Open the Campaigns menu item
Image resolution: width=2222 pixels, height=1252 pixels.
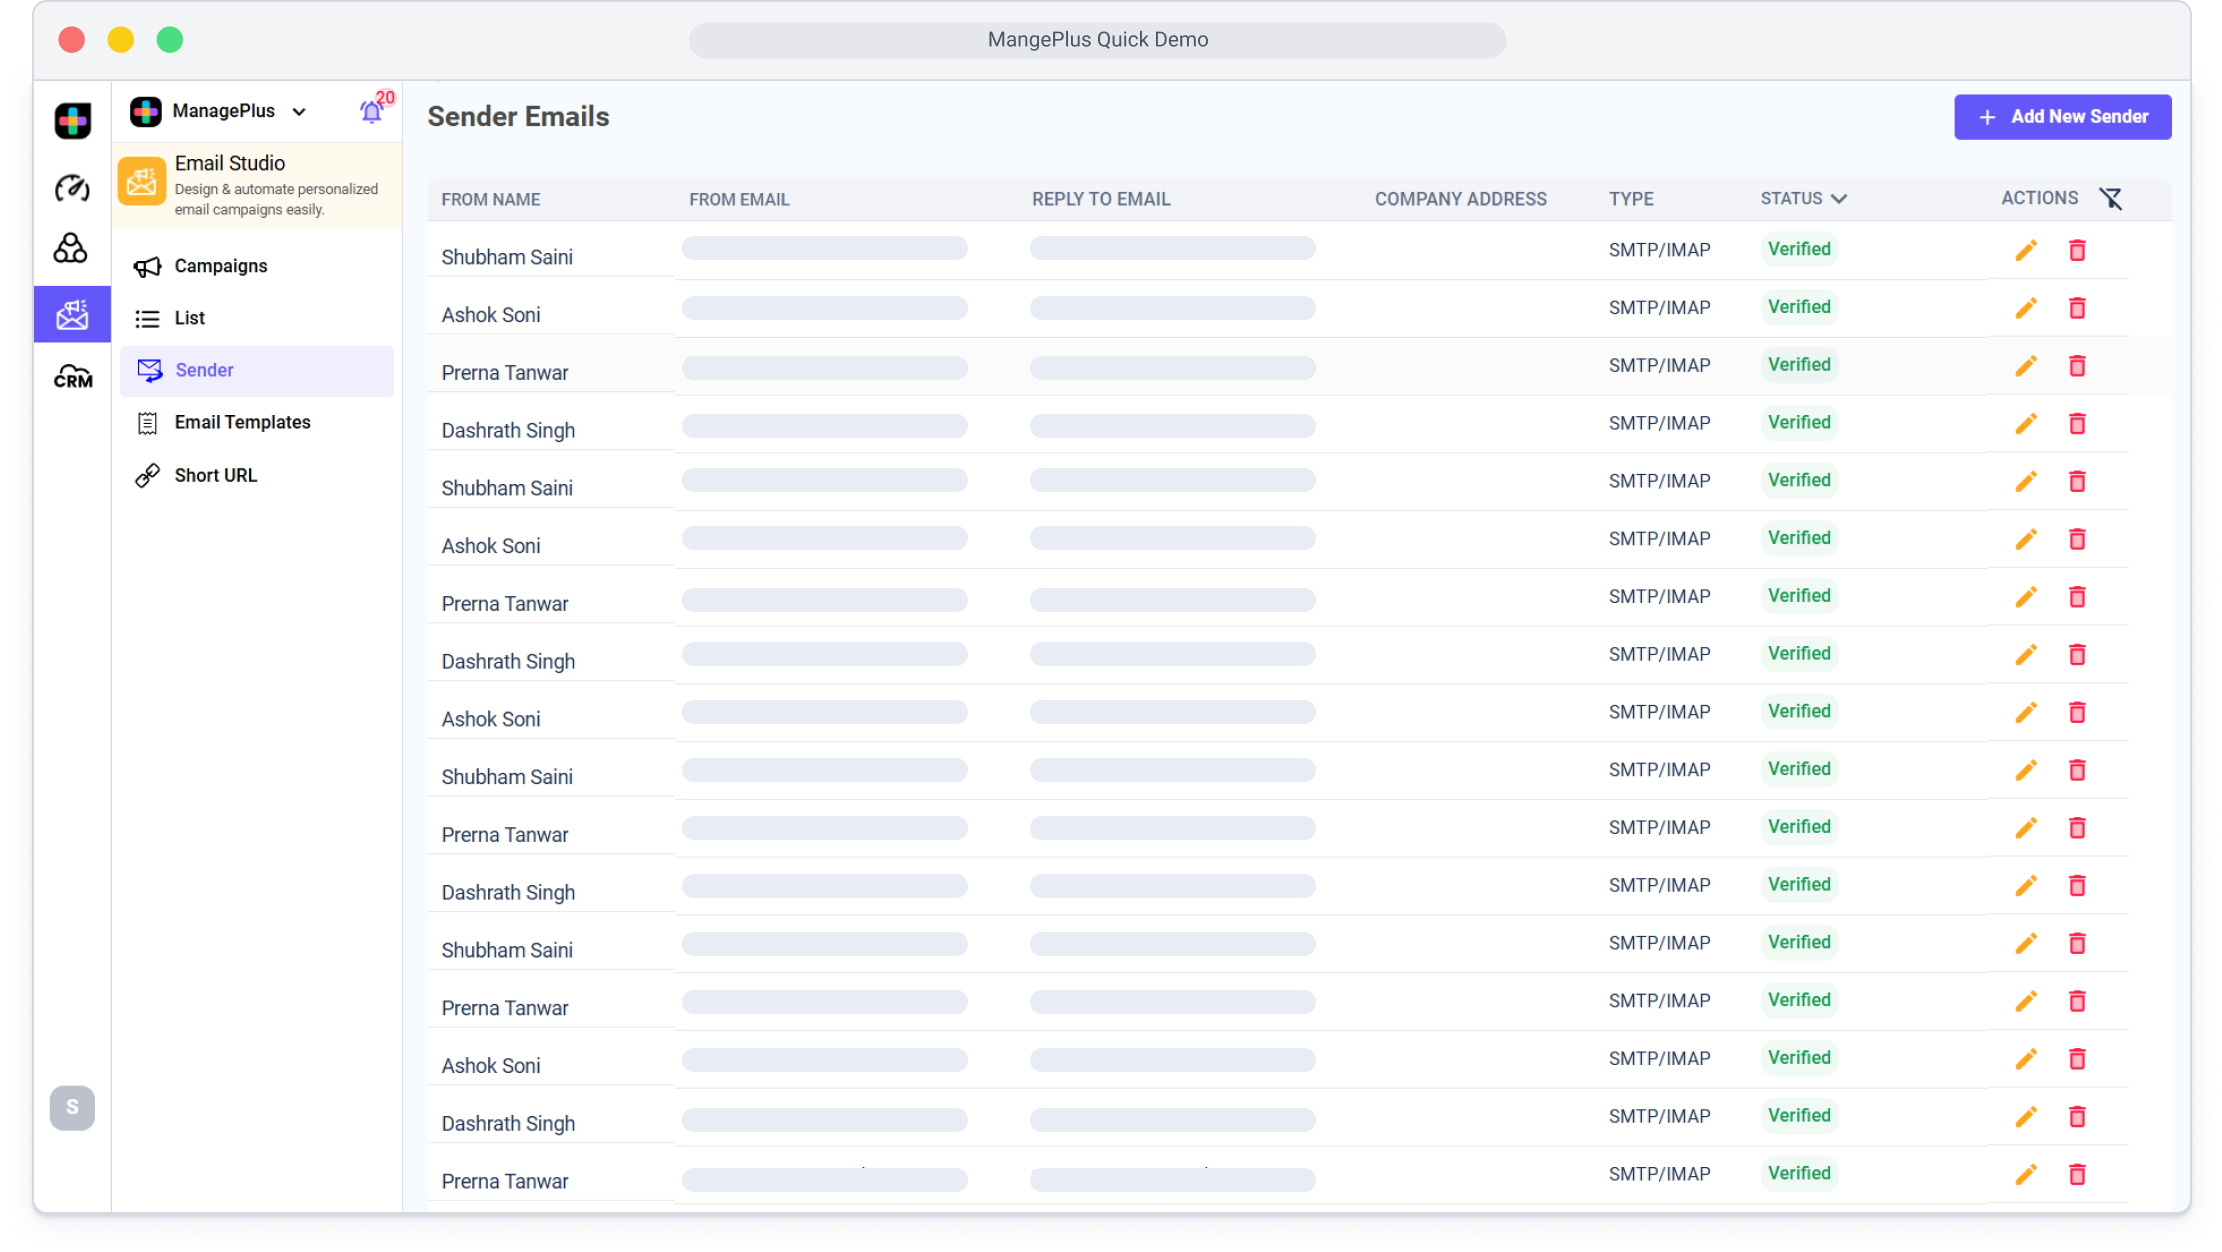(x=221, y=266)
